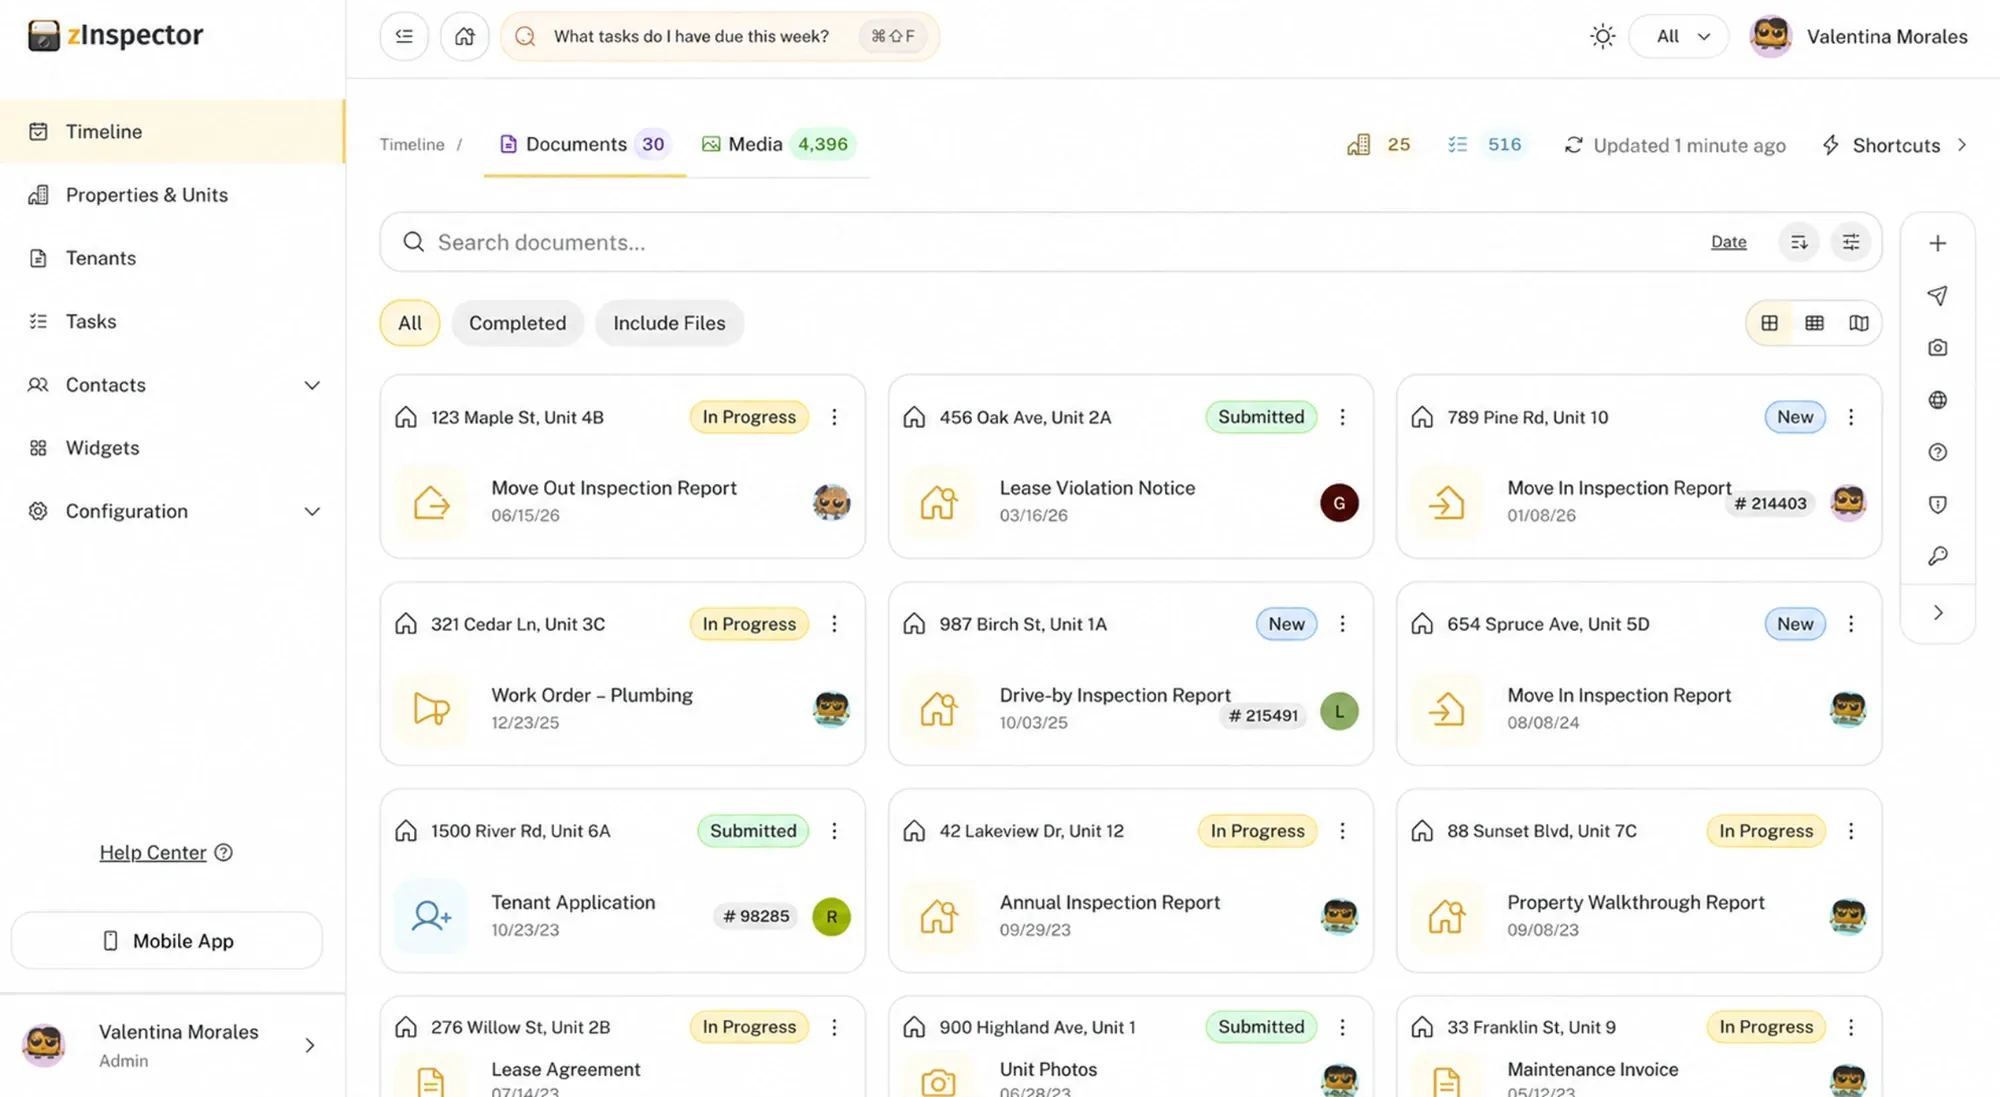Click the globe icon in right toolbar
The width and height of the screenshot is (2000, 1097).
pos(1937,400)
